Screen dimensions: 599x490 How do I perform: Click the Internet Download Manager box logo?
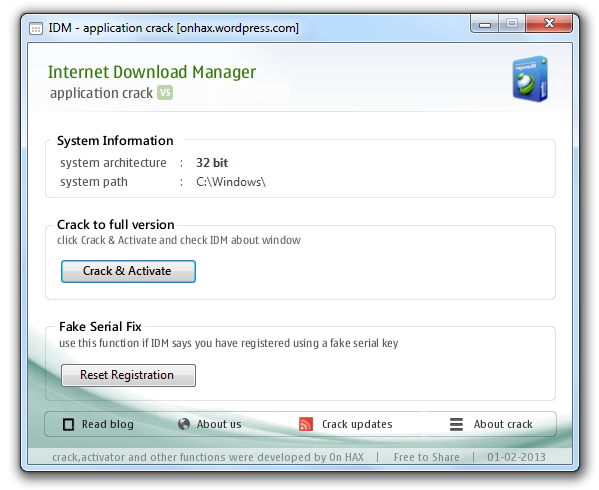[x=530, y=79]
